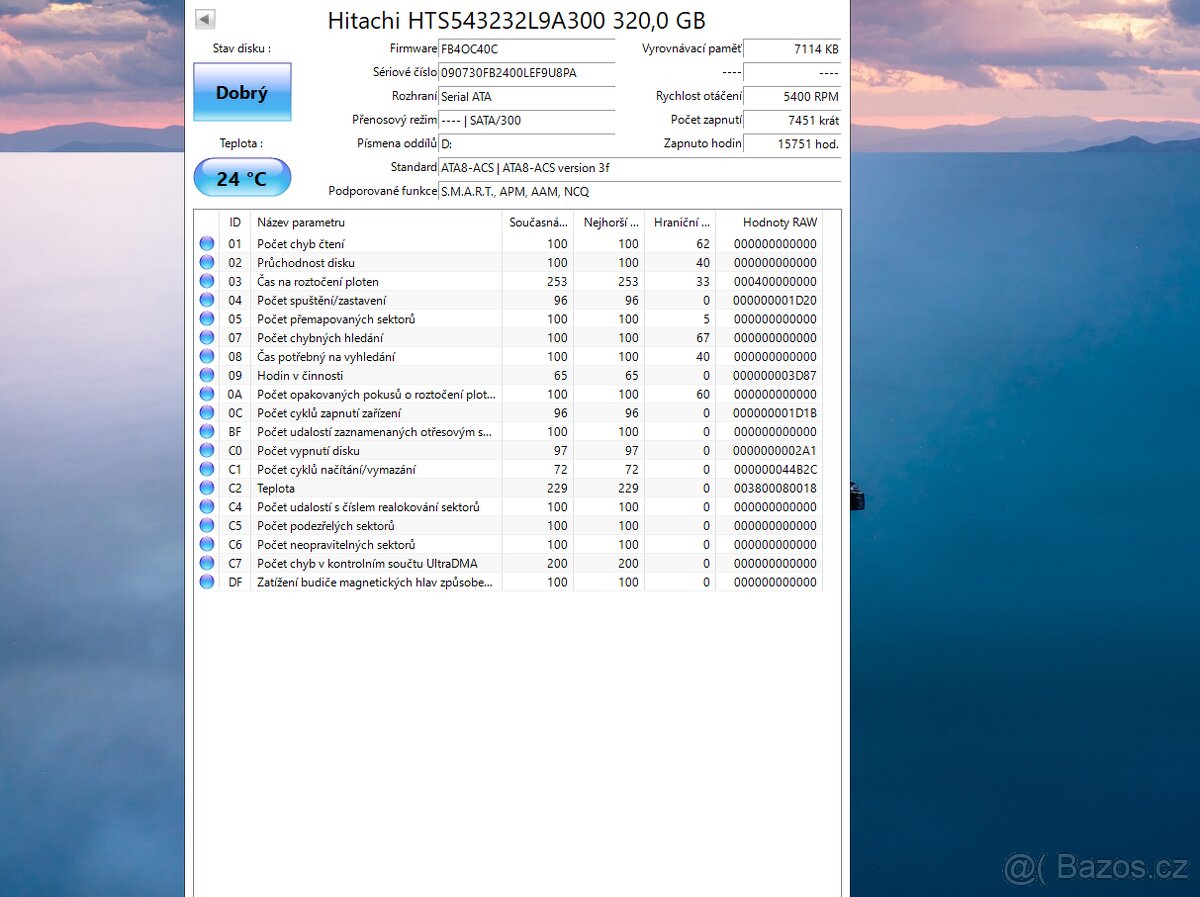
Task: Select the blue indicator next to Počet přemapovaných sektorů
Action: pyautogui.click(x=206, y=318)
